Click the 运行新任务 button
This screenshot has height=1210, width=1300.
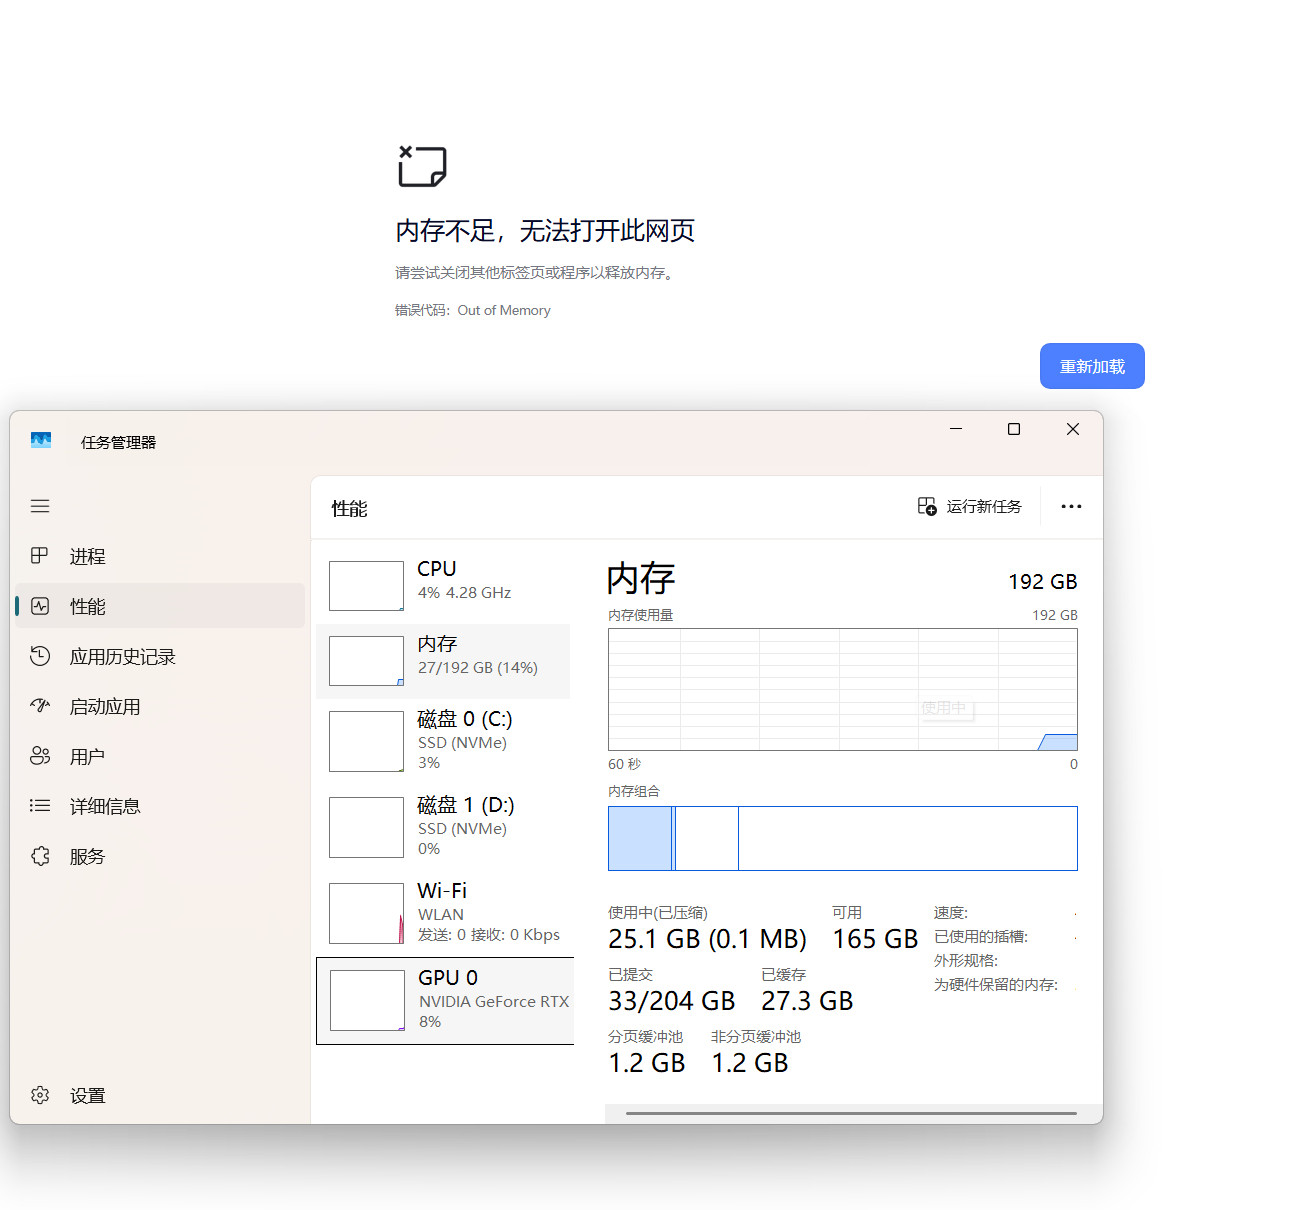coord(970,506)
